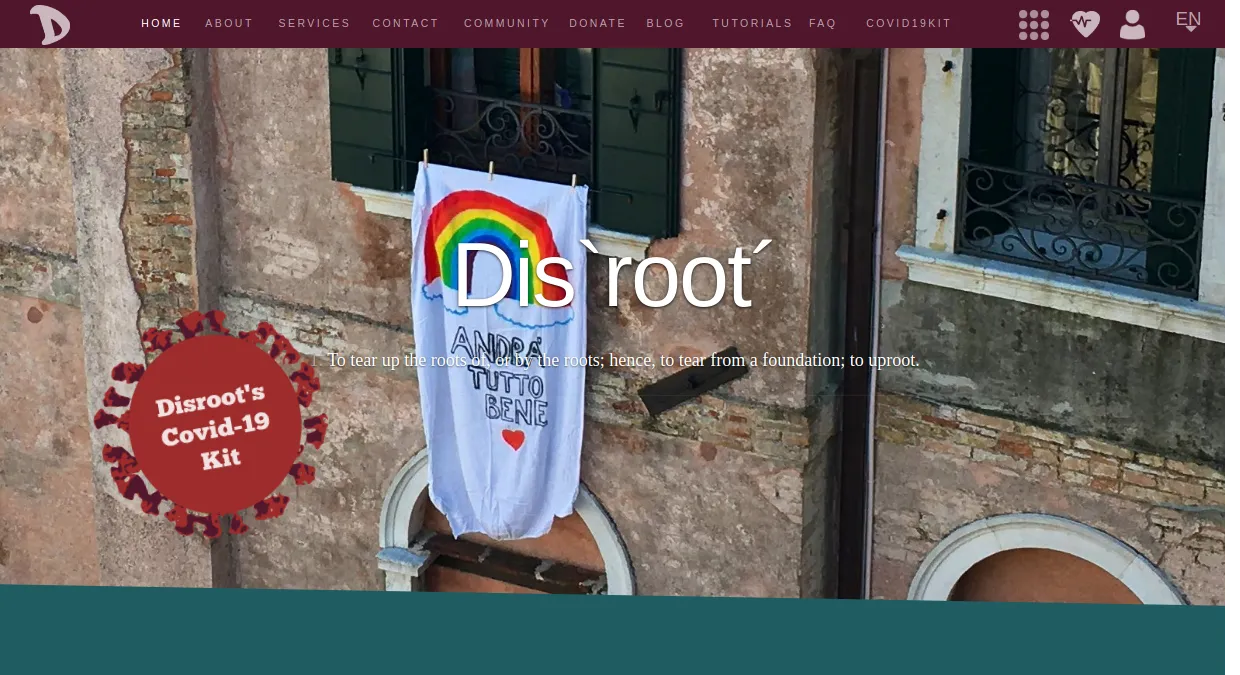Open the About page
The width and height of the screenshot is (1240, 675).
(229, 23)
